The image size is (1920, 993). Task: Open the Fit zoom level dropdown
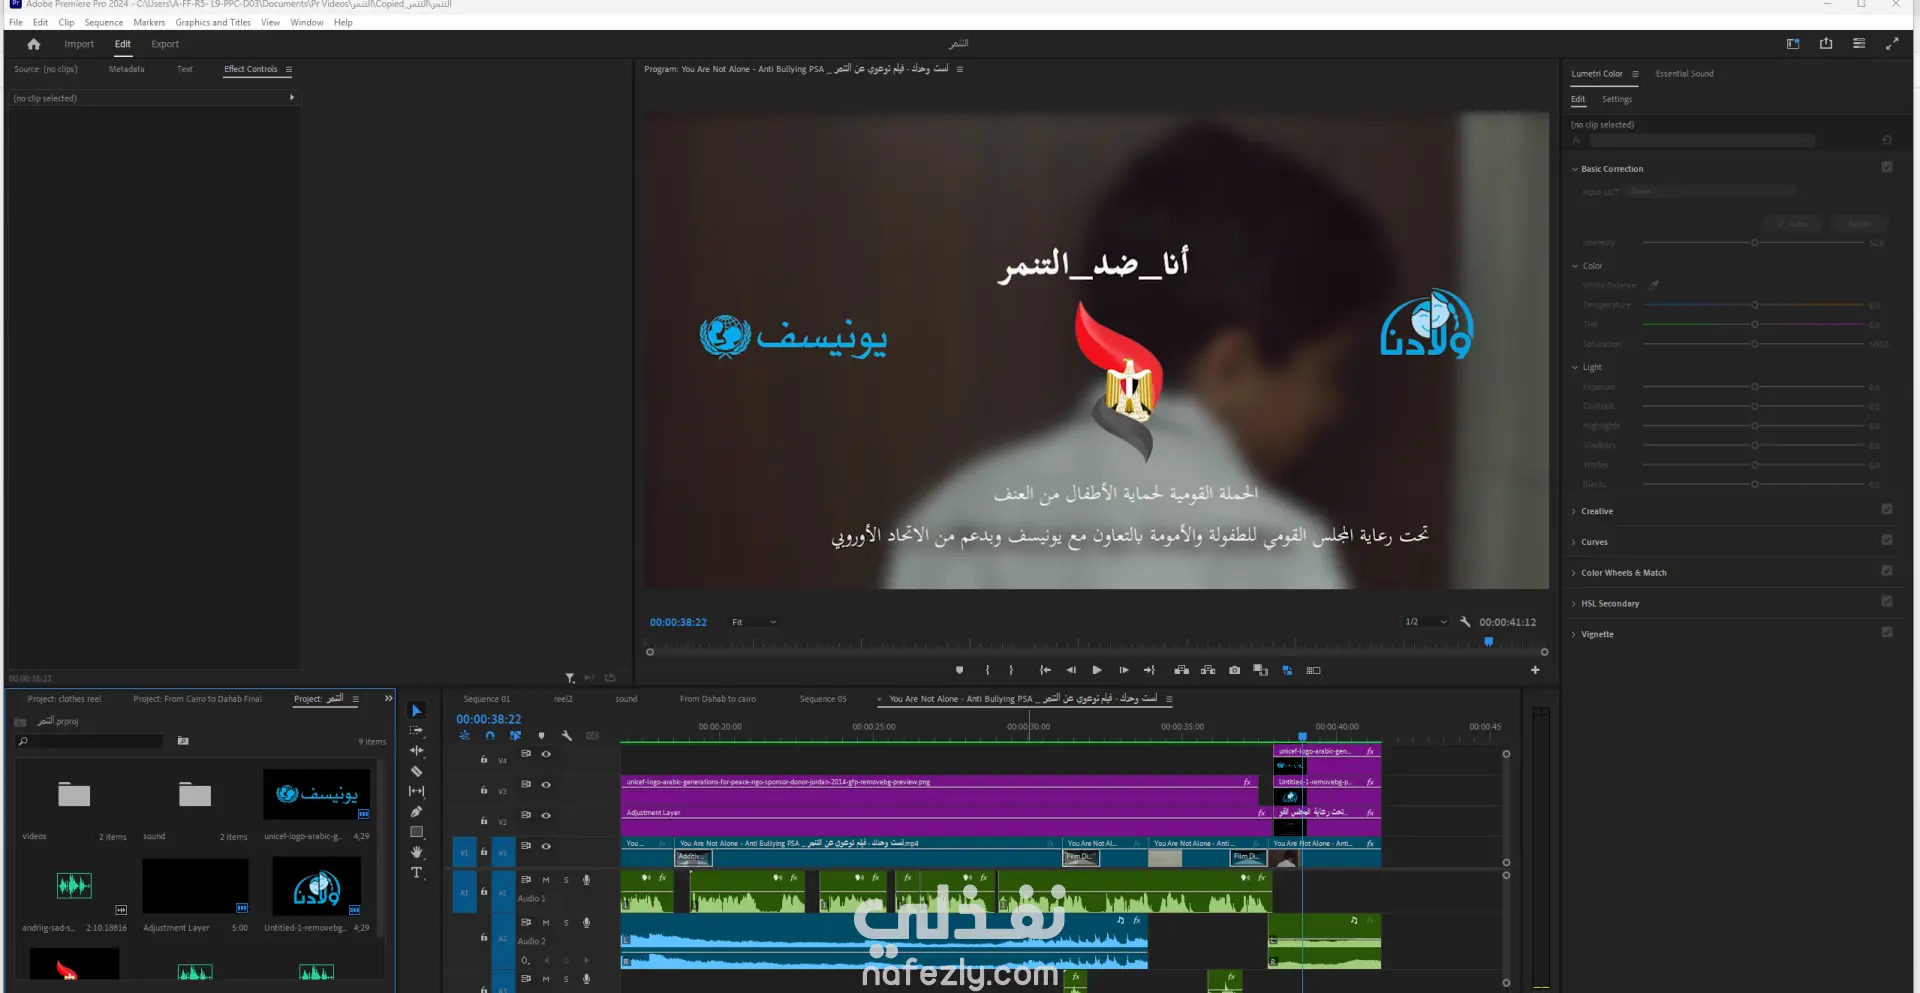[754, 622]
